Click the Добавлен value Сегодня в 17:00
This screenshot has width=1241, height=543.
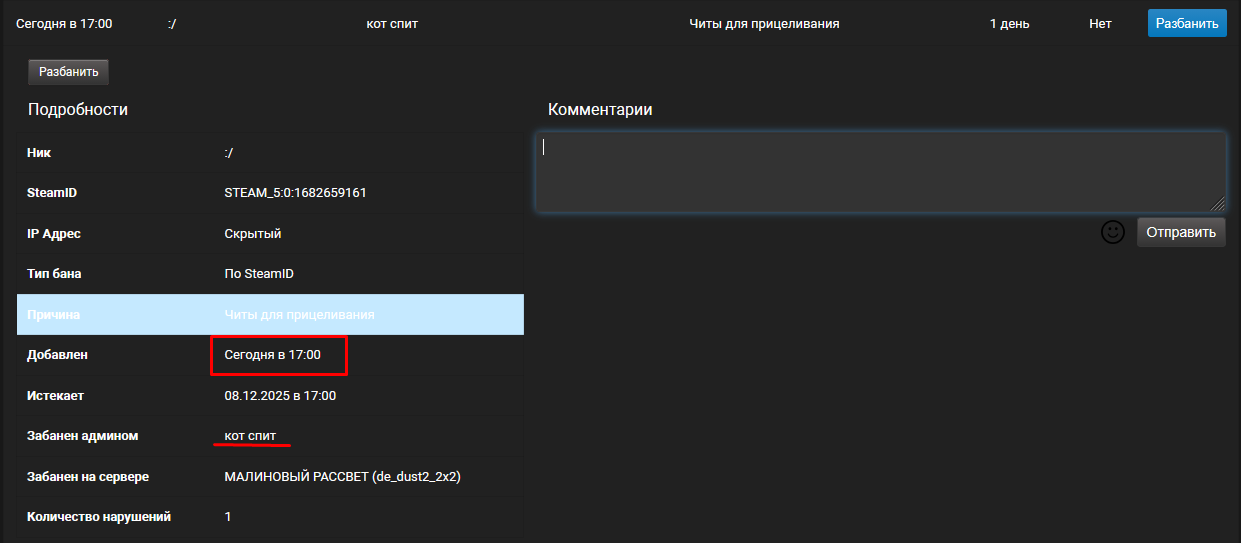point(272,355)
